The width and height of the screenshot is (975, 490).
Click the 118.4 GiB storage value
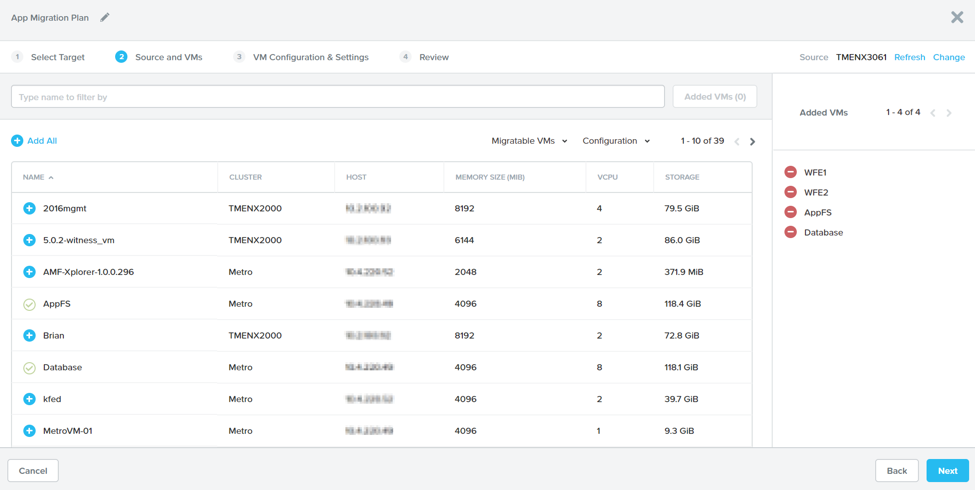(x=683, y=304)
